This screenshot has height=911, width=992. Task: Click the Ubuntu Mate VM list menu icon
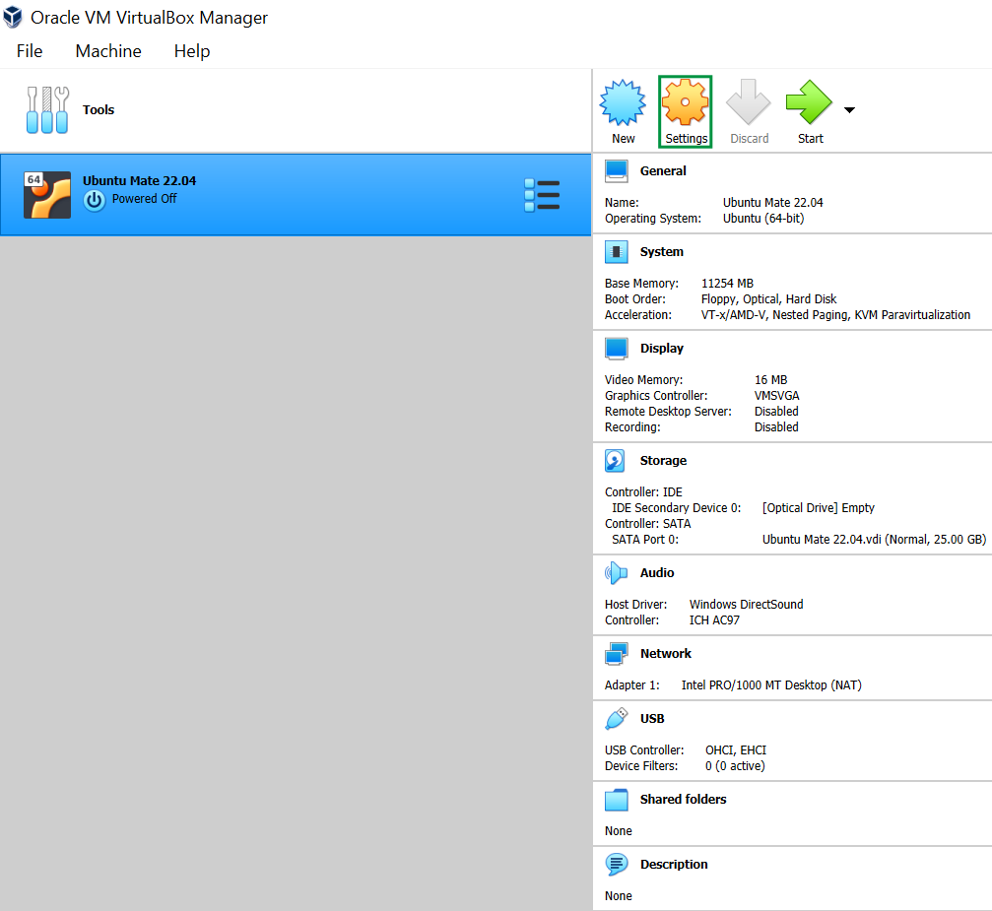pyautogui.click(x=542, y=195)
